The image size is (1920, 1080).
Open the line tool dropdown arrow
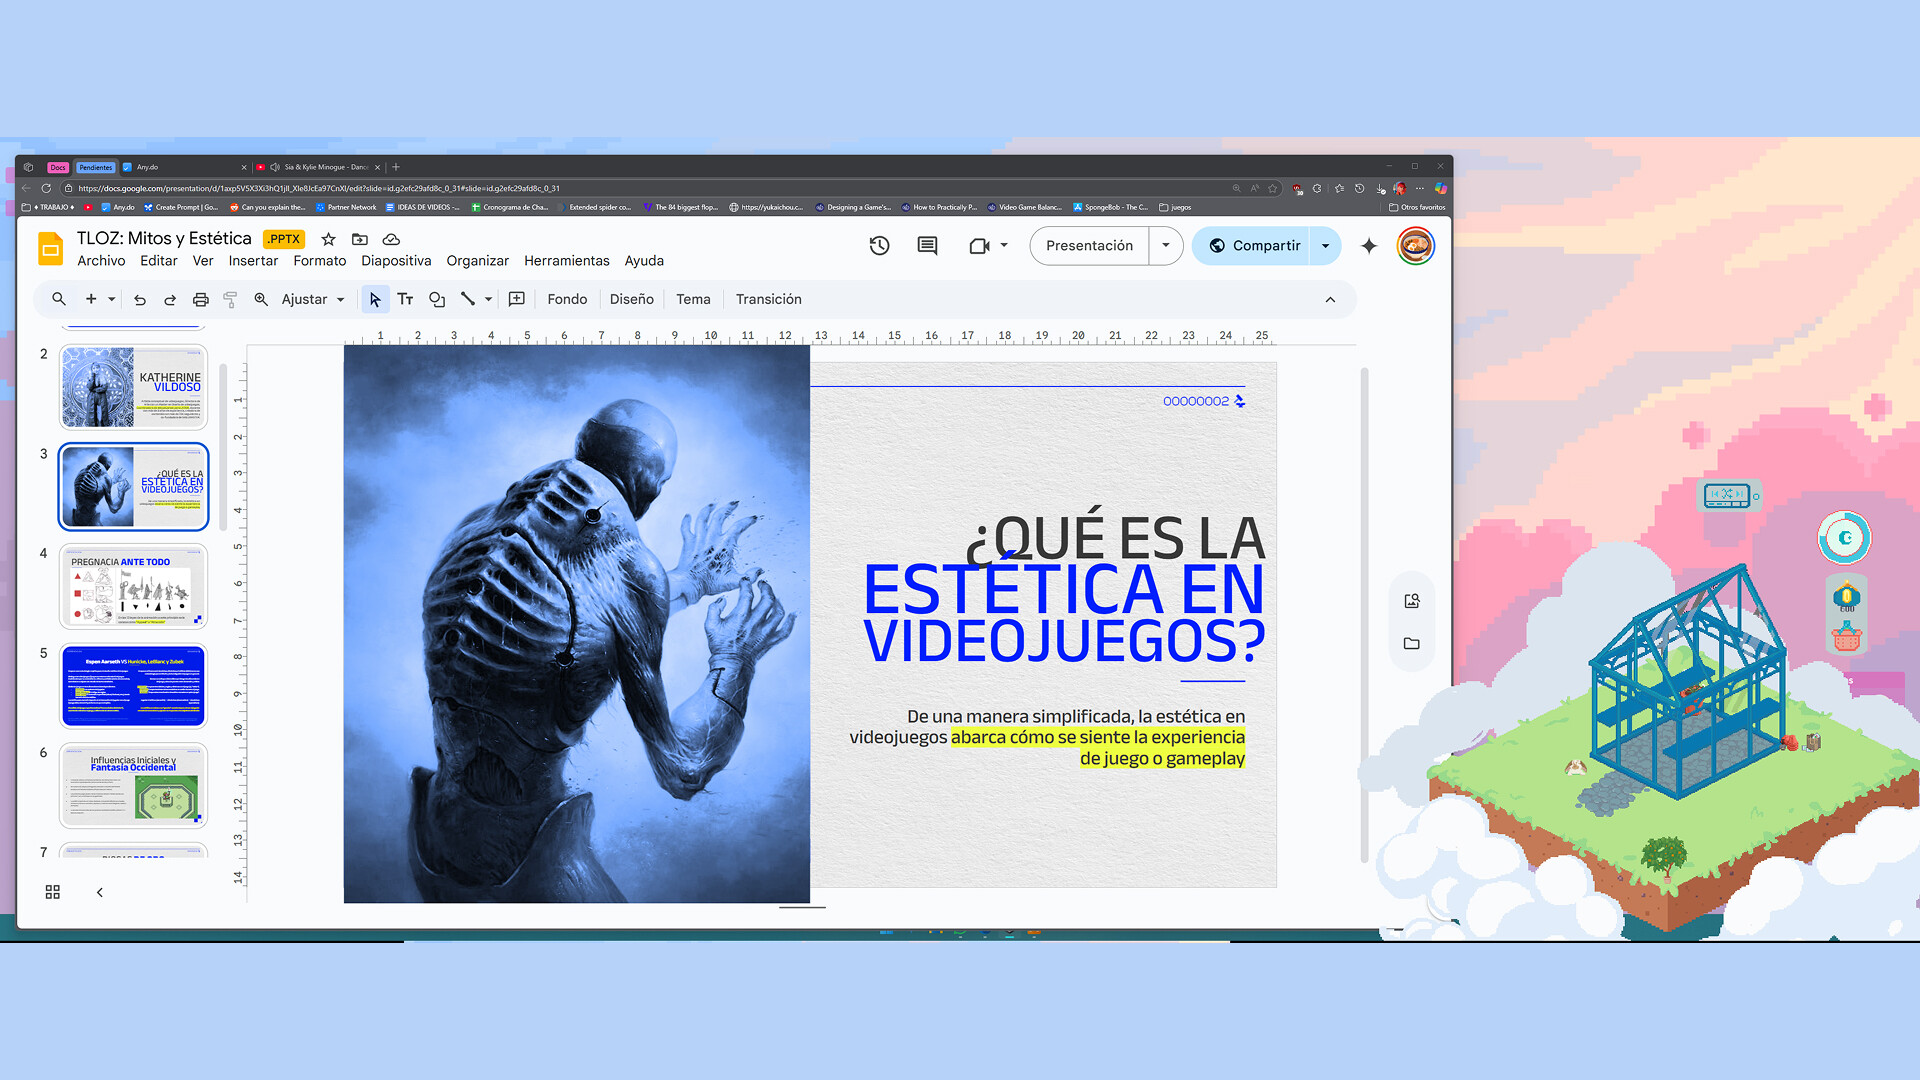point(488,299)
